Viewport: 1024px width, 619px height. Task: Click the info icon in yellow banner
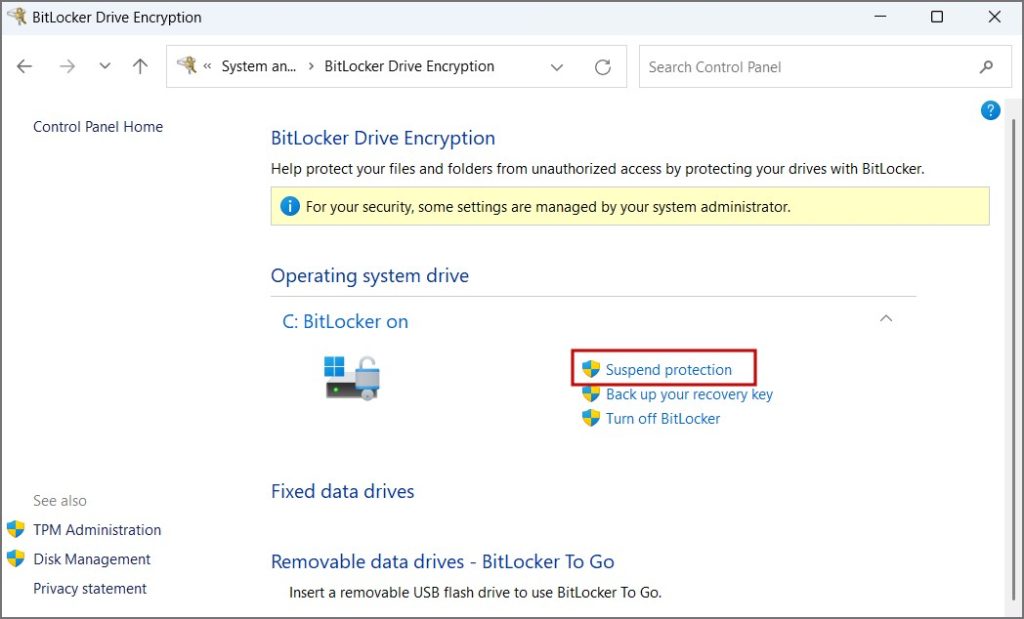pos(290,207)
